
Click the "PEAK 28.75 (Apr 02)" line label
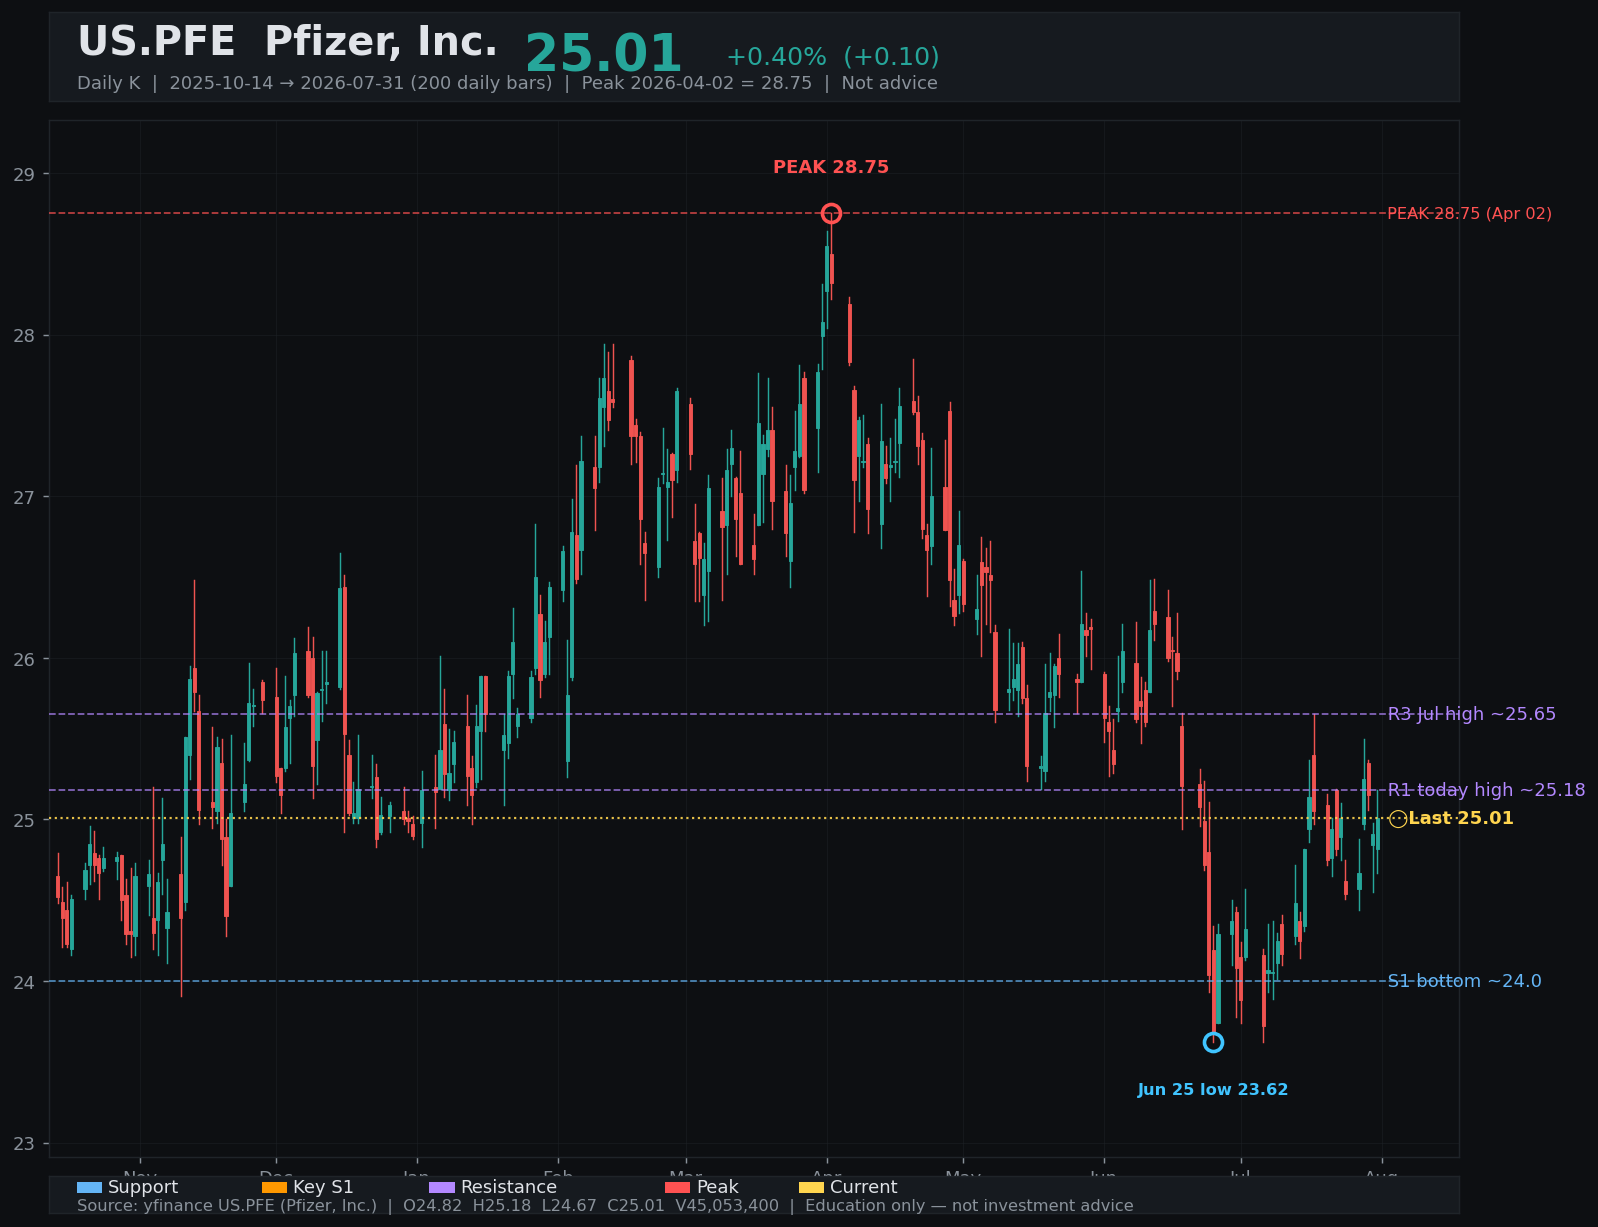[1470, 213]
